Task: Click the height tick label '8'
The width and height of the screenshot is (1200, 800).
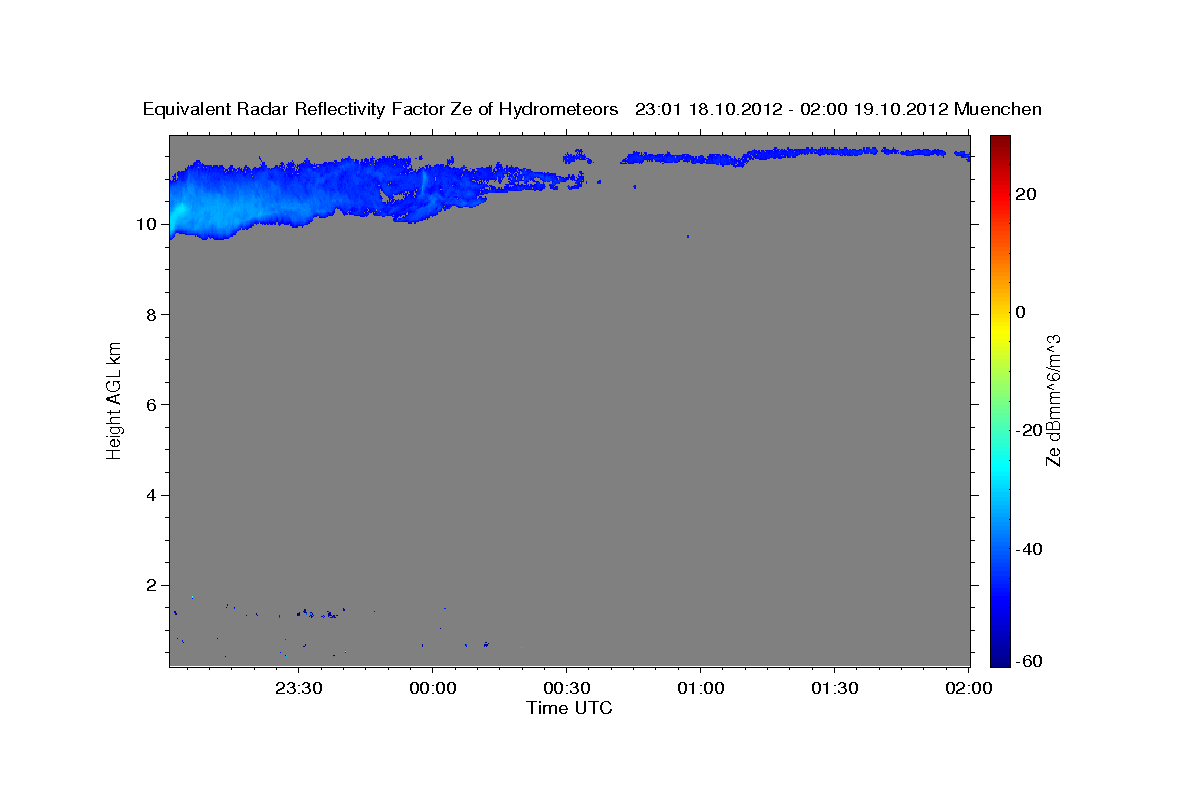Action: coord(151,314)
